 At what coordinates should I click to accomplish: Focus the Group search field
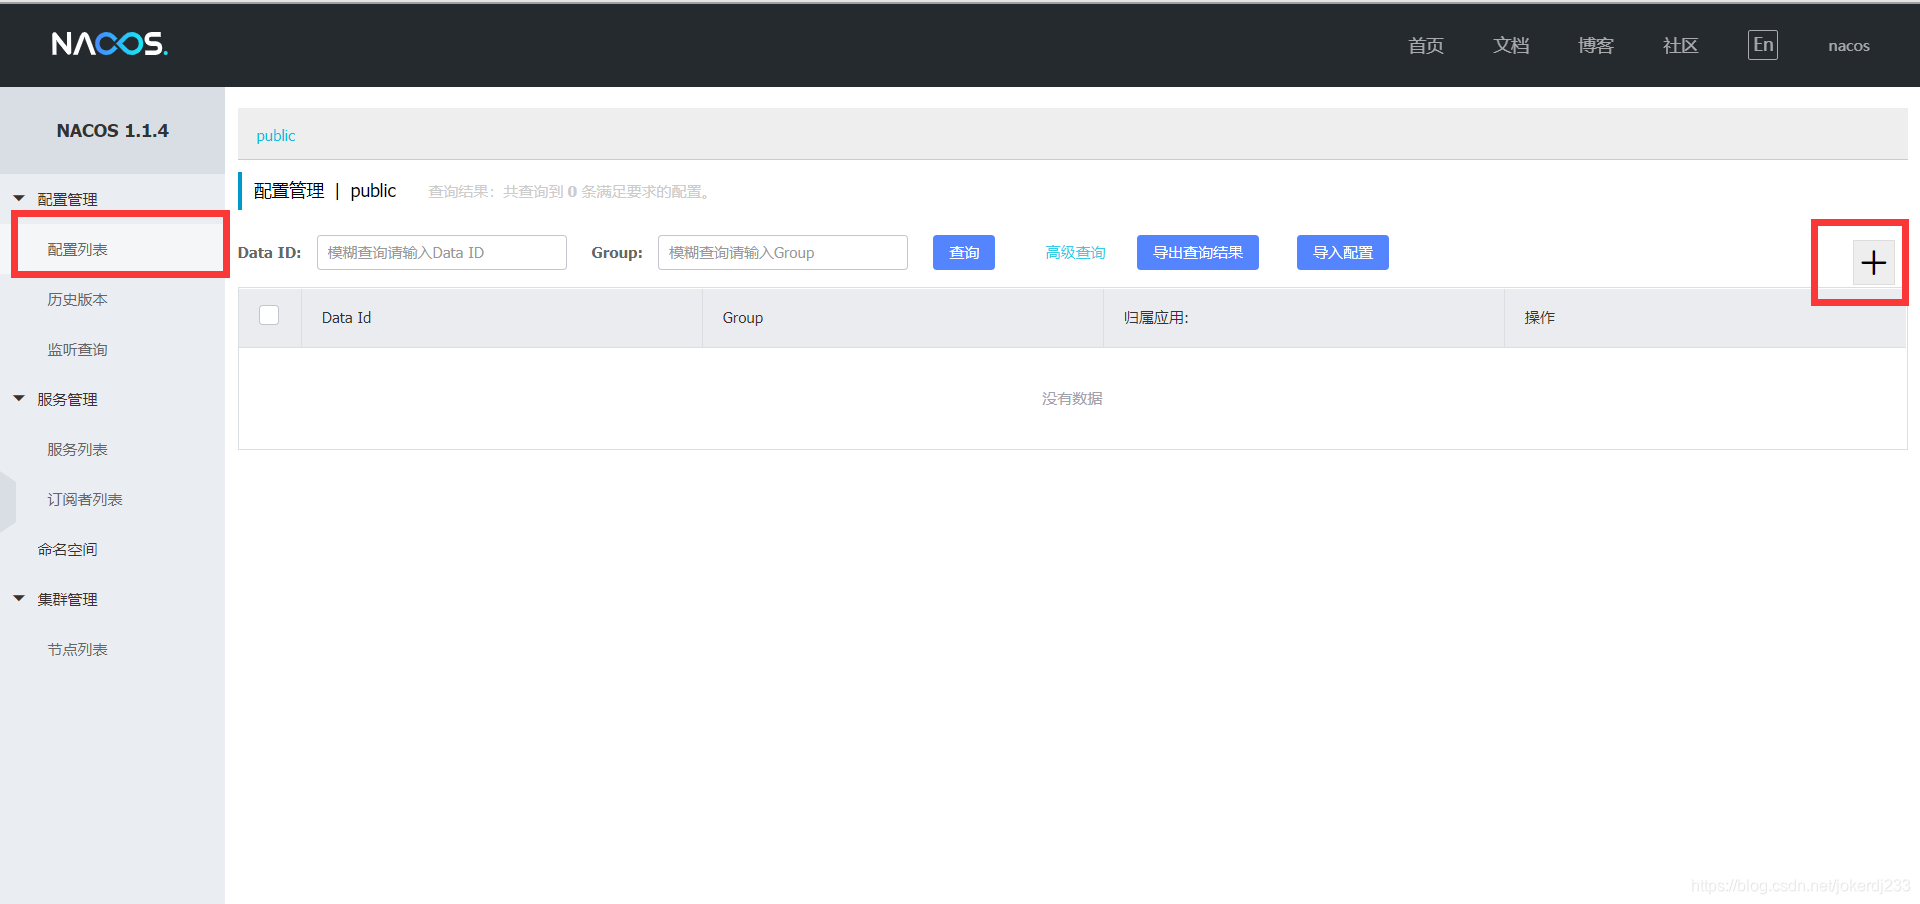tap(783, 253)
